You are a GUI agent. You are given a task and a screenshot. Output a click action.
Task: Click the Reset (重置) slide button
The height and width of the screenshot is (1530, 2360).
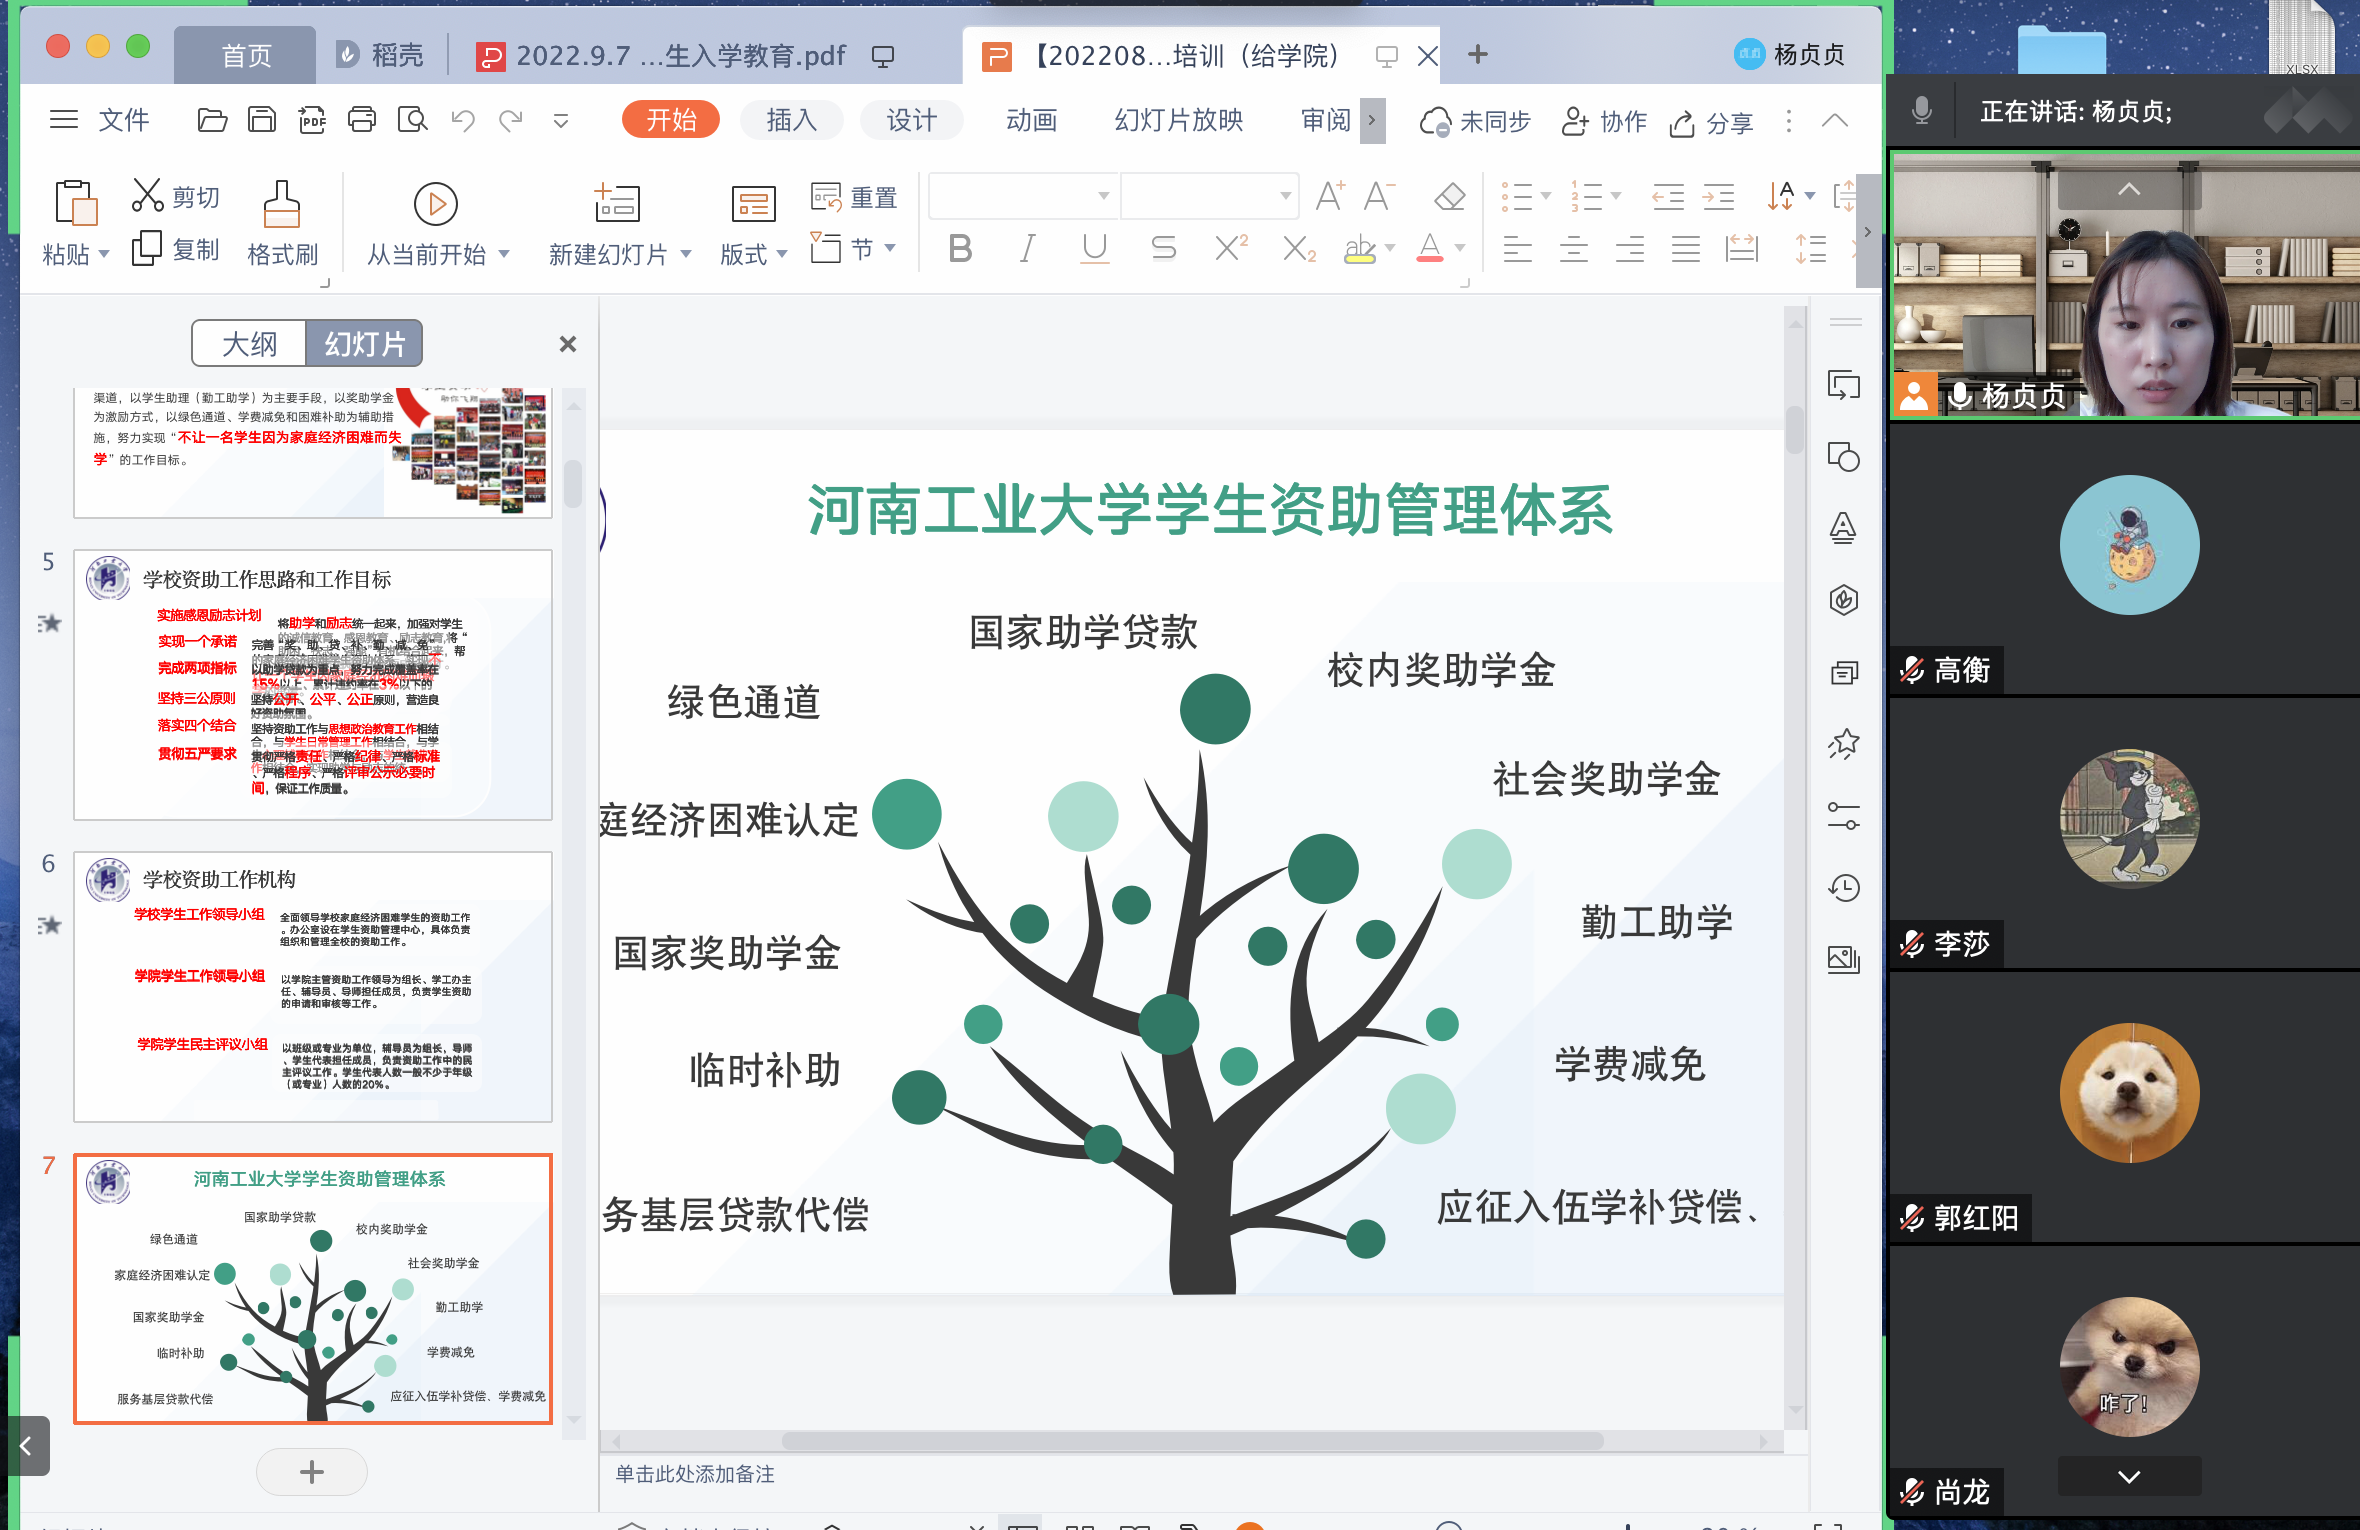[854, 197]
